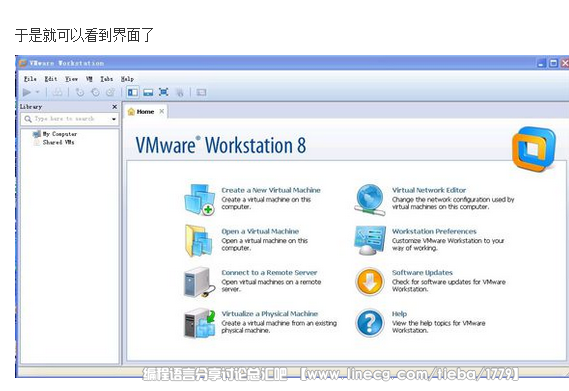
Task: Toggle the thumbnail bar toolbar icon
Action: [x=148, y=92]
